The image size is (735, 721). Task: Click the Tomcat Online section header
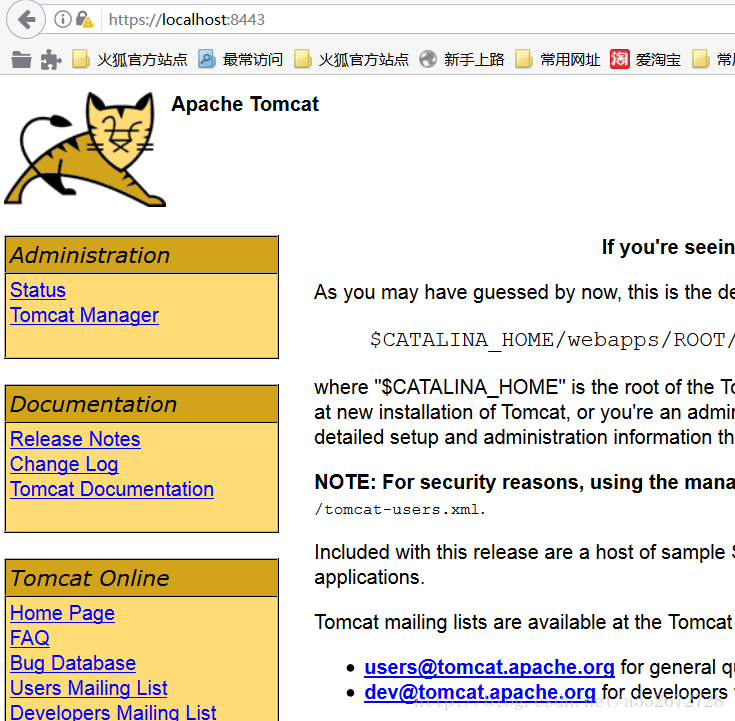142,578
